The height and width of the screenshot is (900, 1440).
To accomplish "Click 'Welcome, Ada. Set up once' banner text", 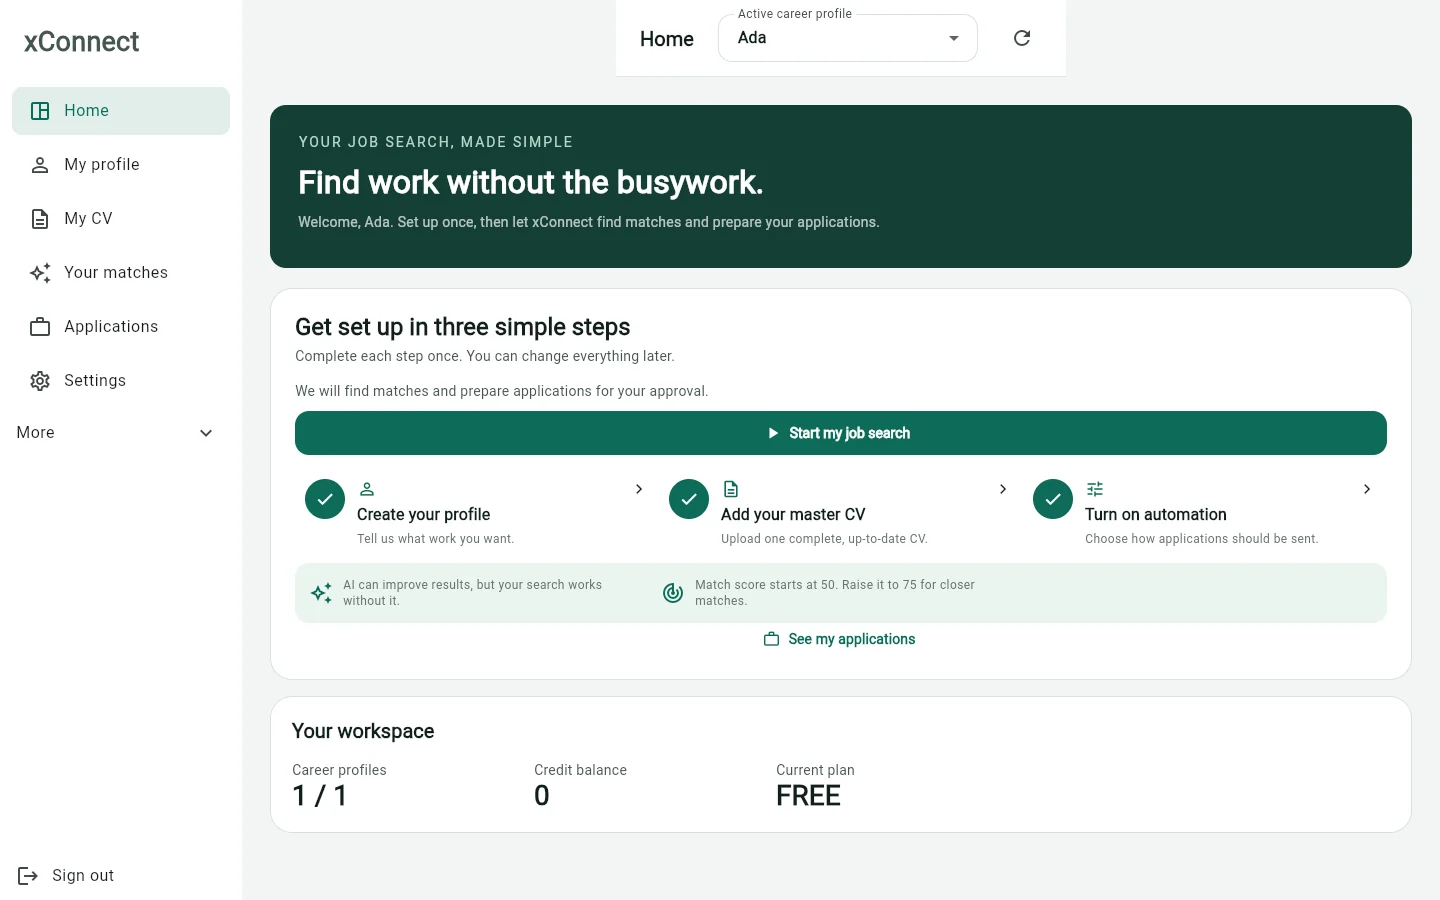I will 589,222.
